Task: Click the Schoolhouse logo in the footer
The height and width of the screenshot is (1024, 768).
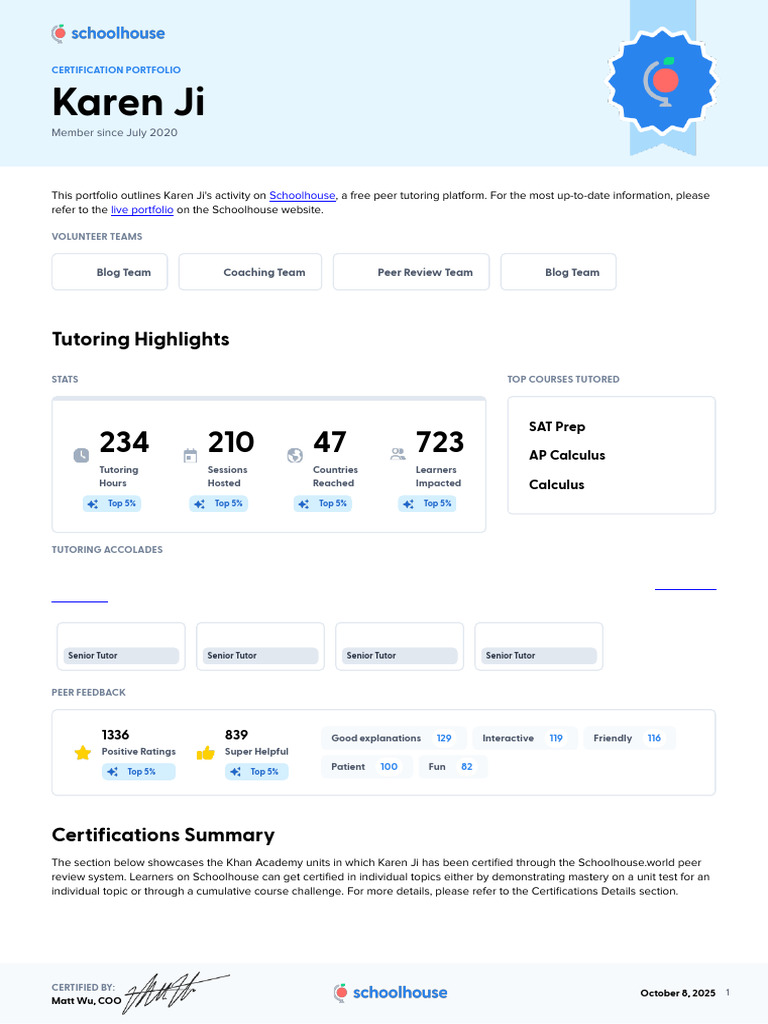Action: point(391,993)
